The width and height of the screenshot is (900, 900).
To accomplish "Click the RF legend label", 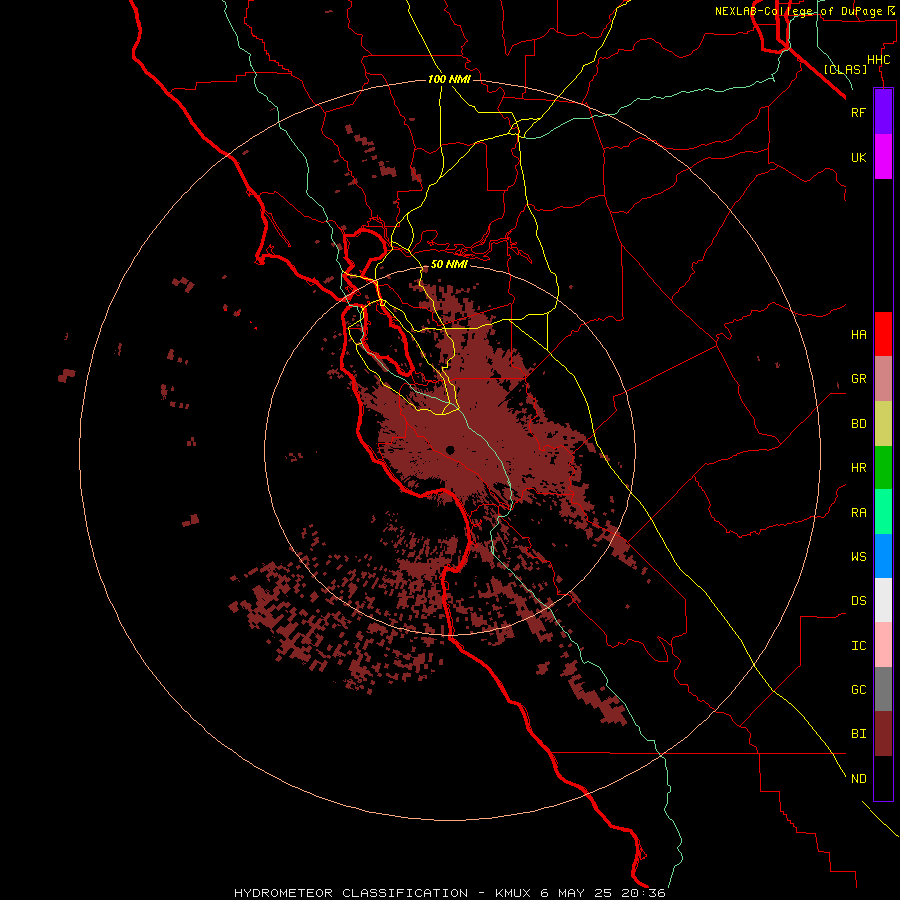I will click(x=858, y=112).
